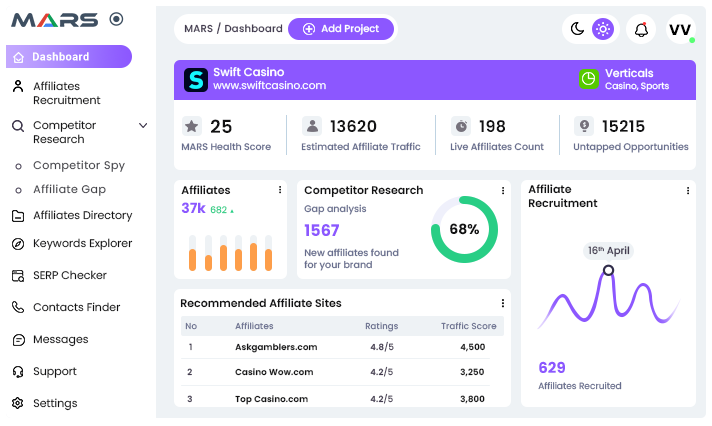Open the VV user profile avatar
The width and height of the screenshot is (712, 426).
coord(680,29)
